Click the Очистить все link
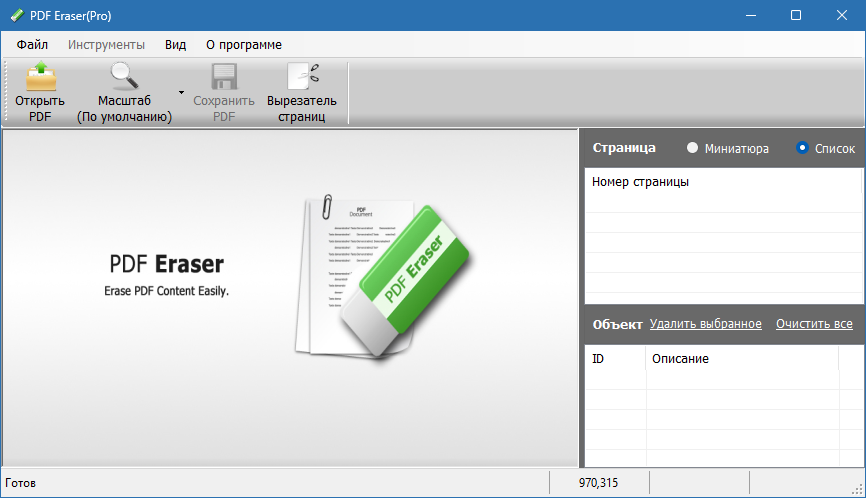The image size is (866, 498). click(x=814, y=324)
